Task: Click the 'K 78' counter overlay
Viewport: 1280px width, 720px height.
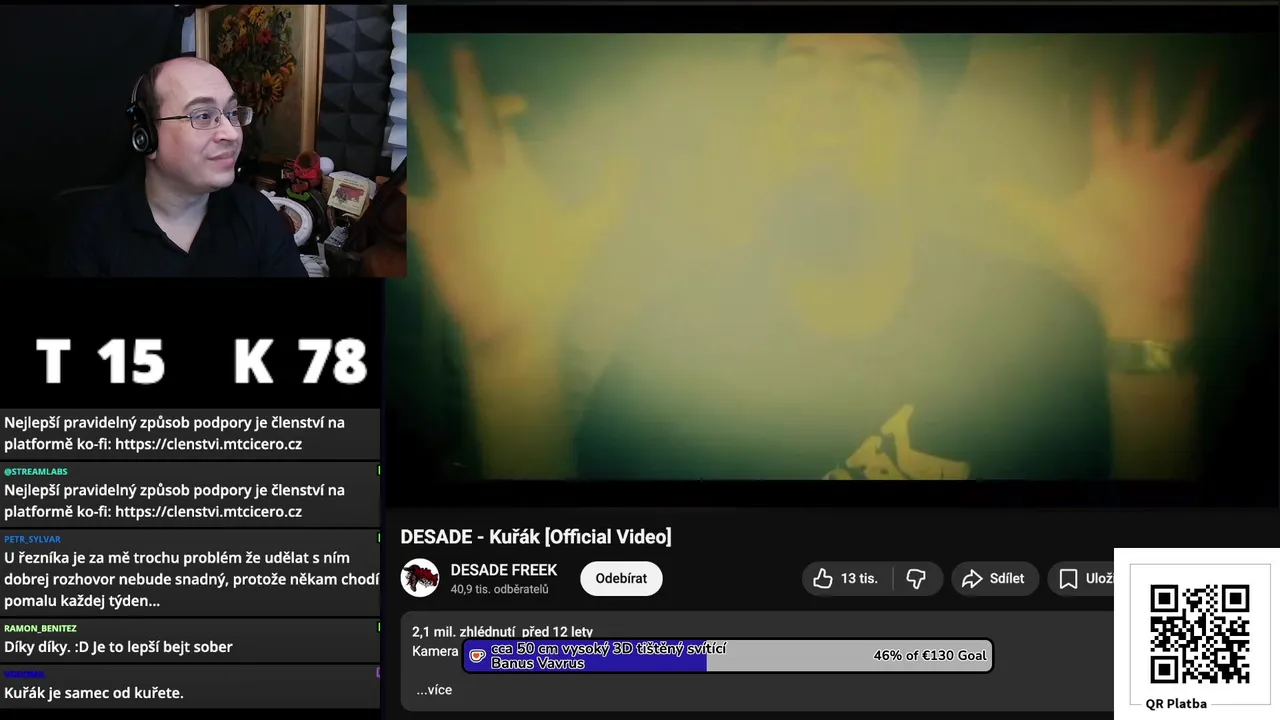Action: pos(301,361)
